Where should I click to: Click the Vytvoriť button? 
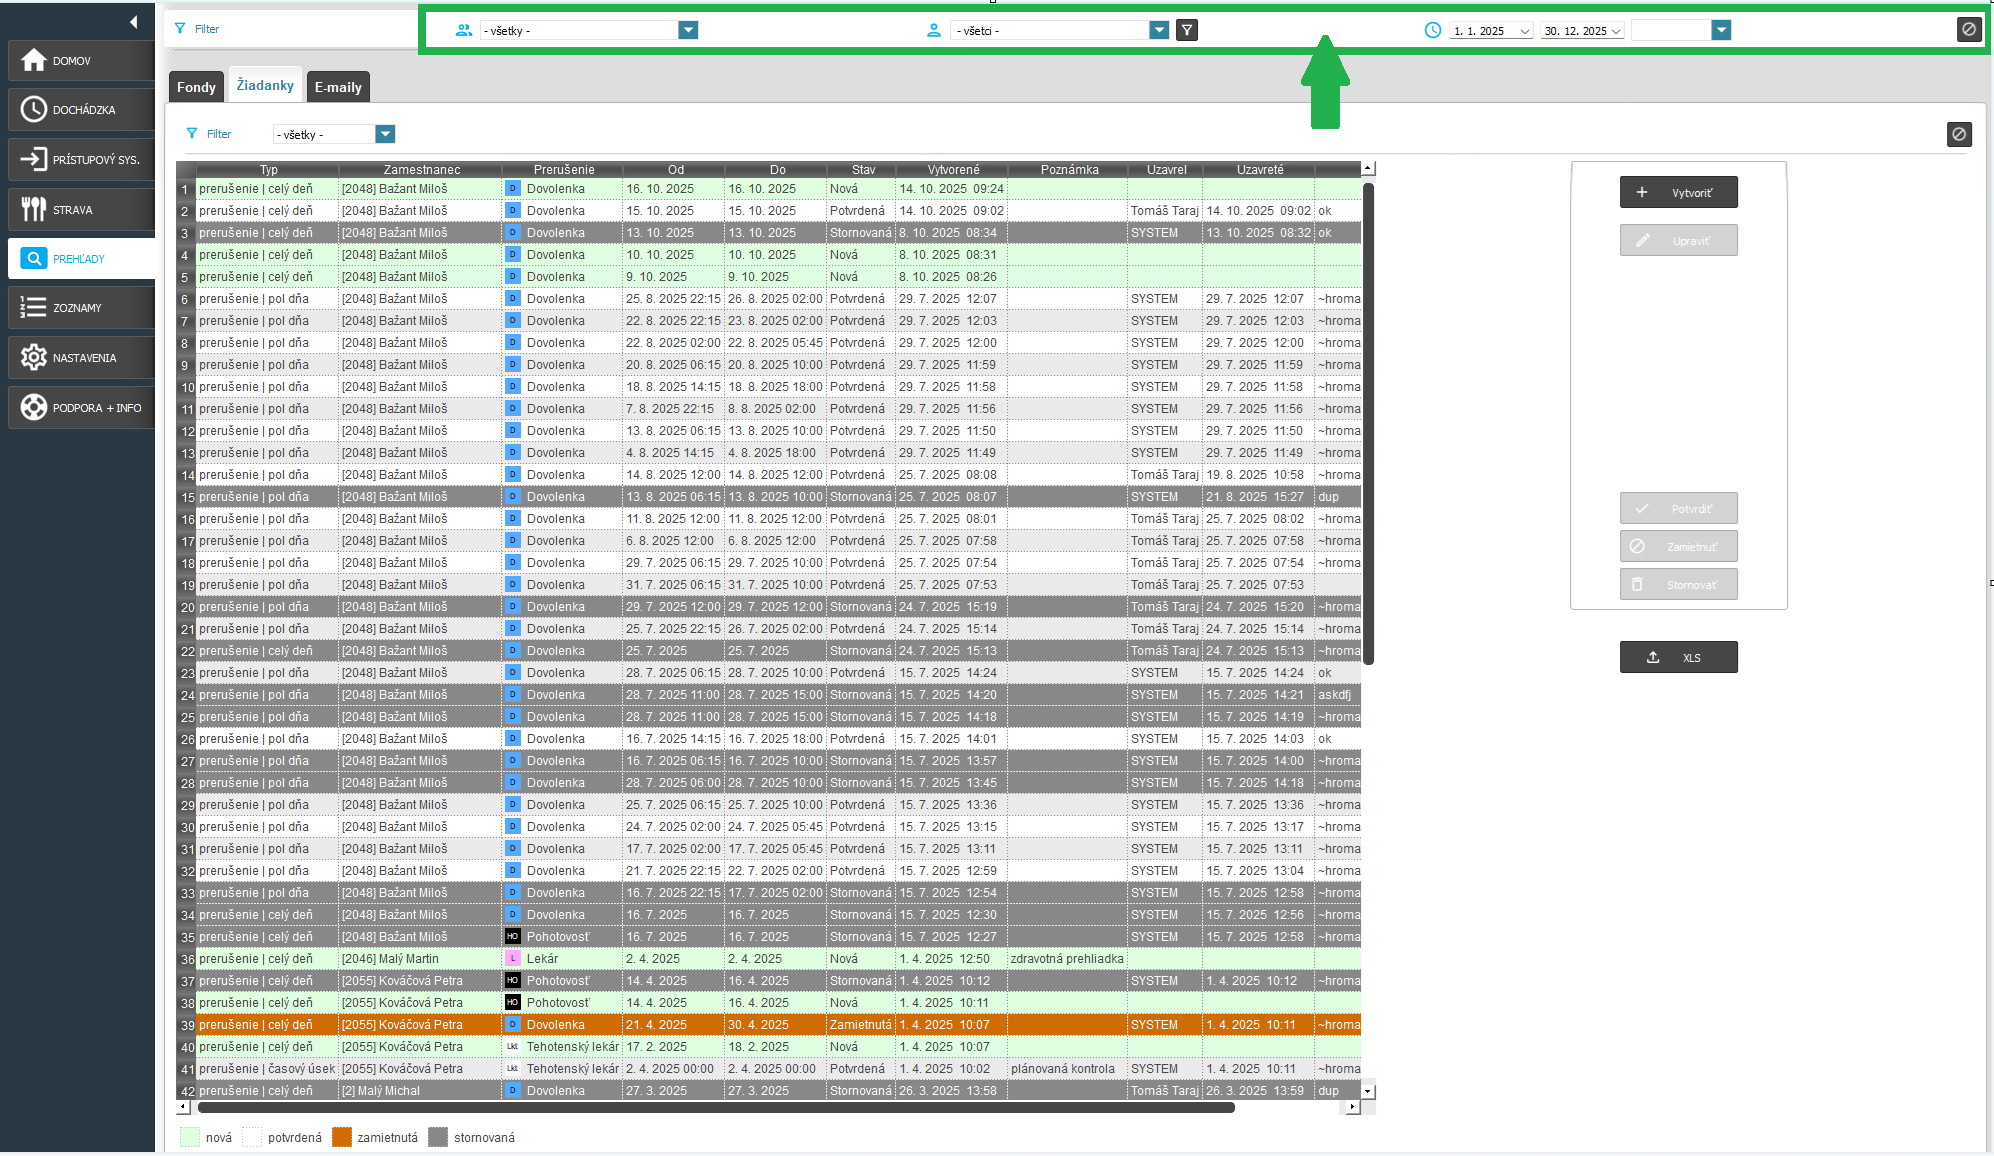point(1678,192)
